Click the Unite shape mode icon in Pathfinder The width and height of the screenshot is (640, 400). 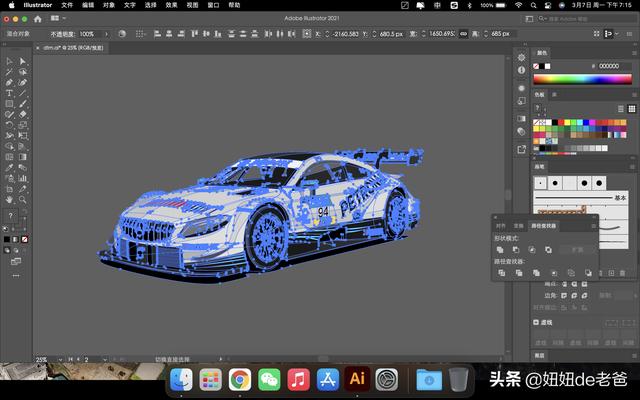(x=500, y=249)
